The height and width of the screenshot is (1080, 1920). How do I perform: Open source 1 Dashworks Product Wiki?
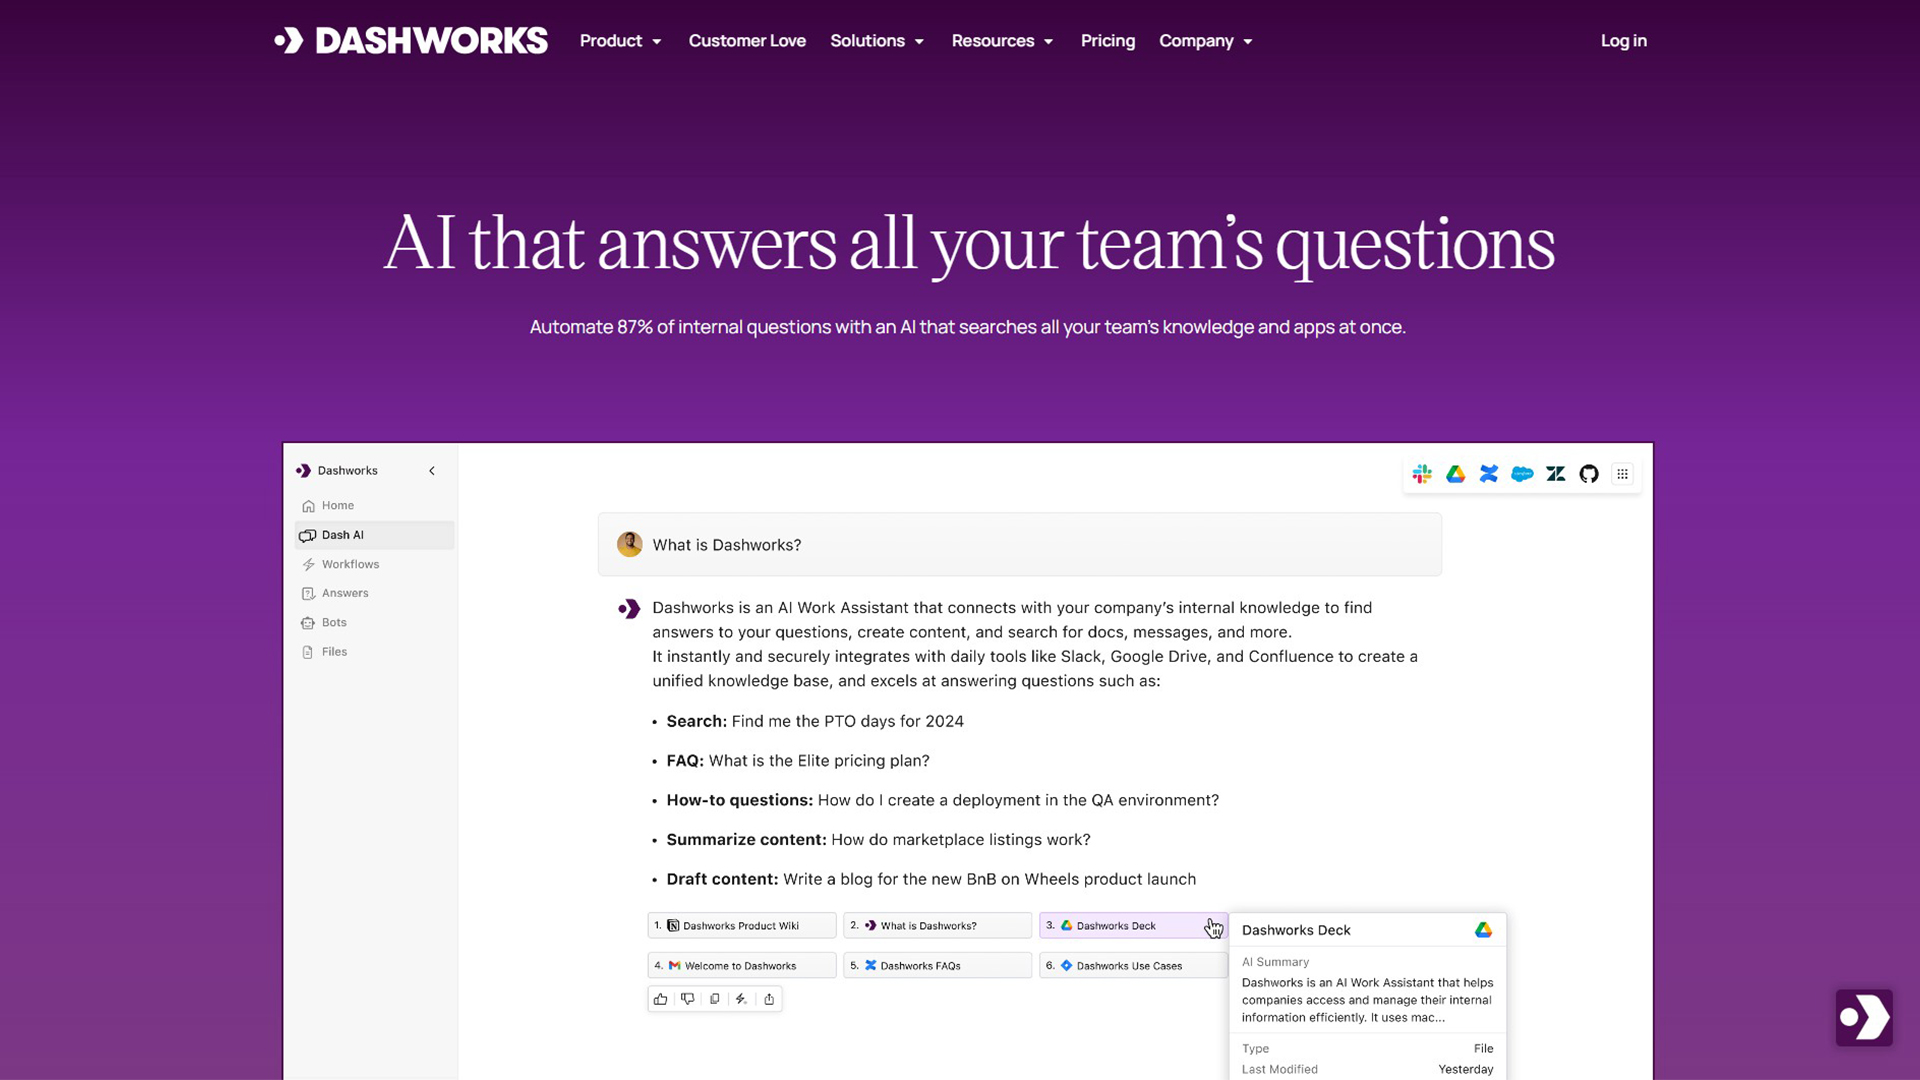tap(741, 926)
